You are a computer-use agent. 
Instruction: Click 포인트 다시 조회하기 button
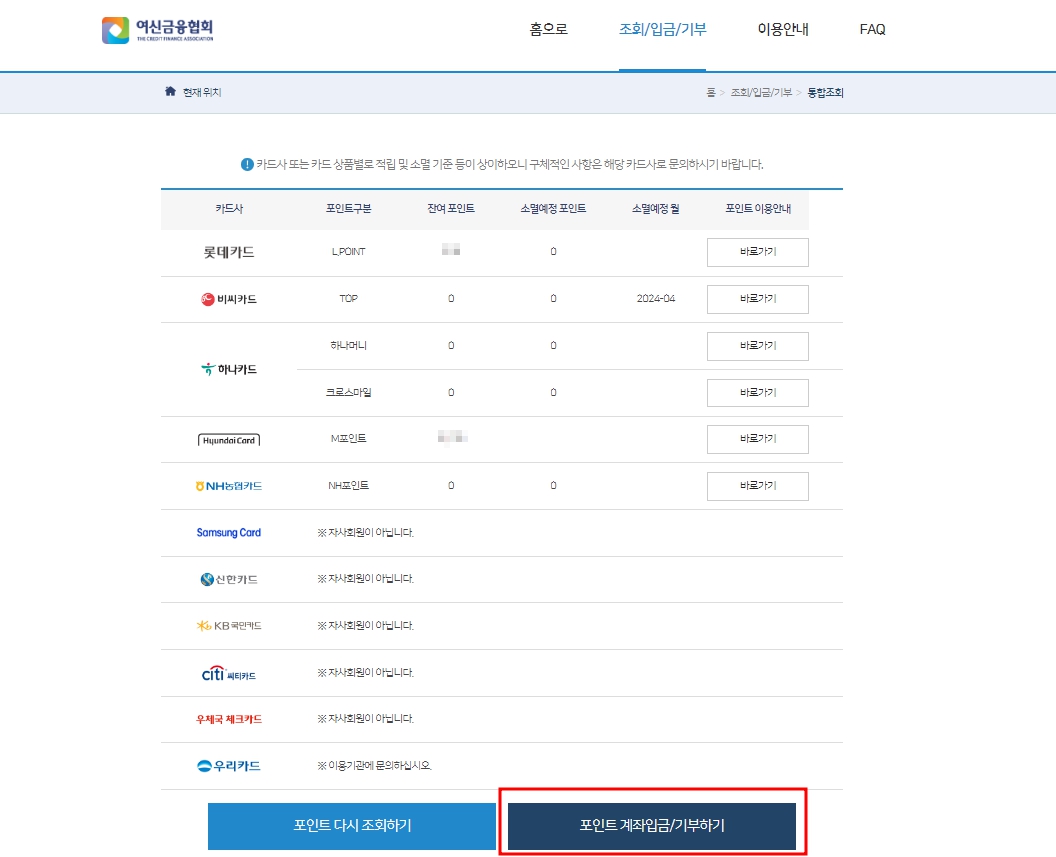pos(352,826)
